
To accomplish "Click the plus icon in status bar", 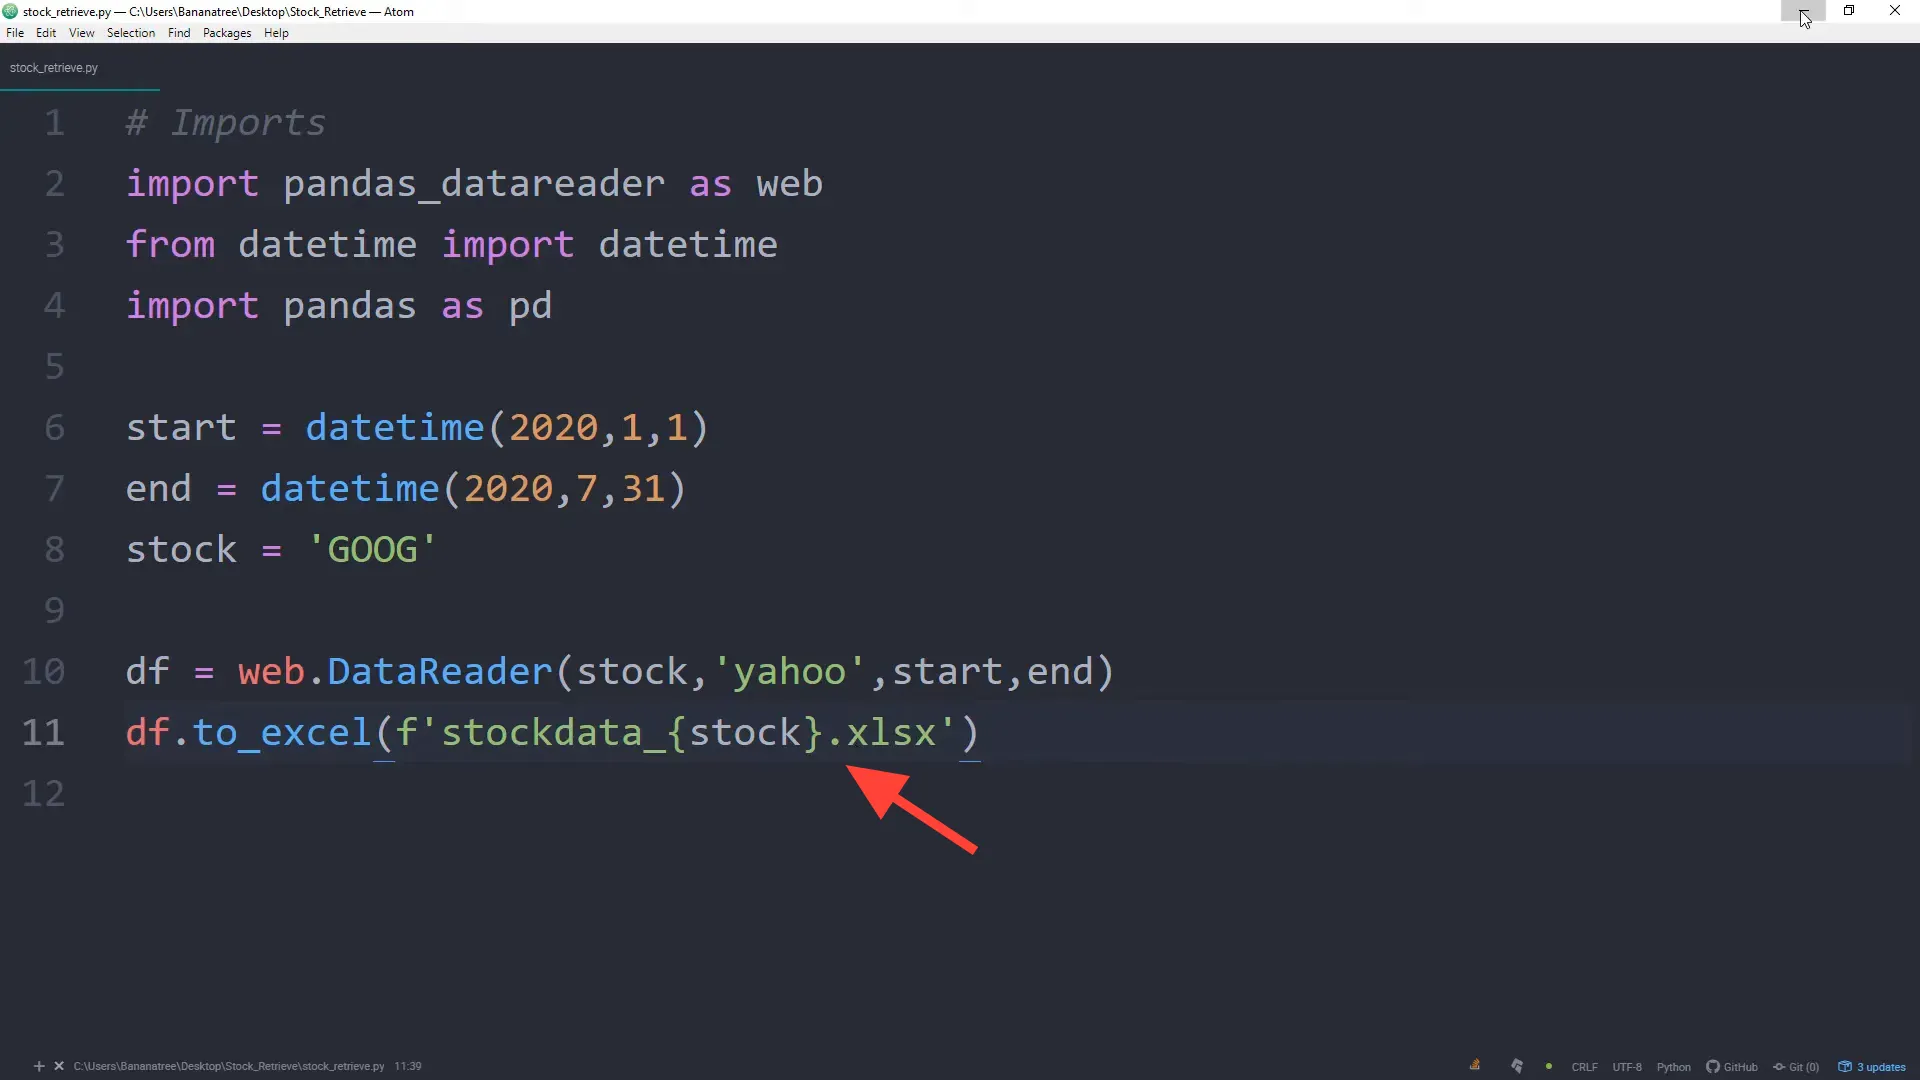I will click(39, 1066).
